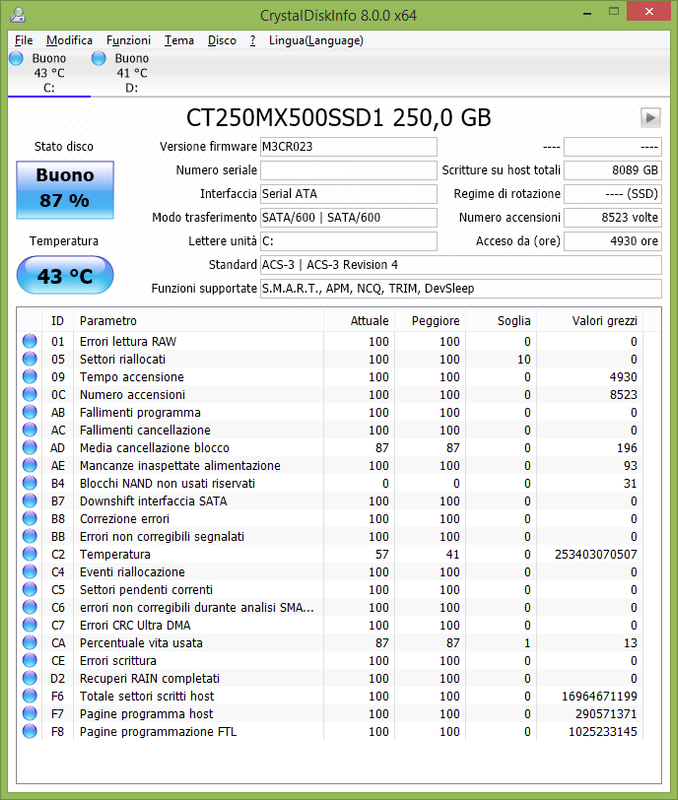The width and height of the screenshot is (678, 800).
Task: Click the status orb for Eventi riallocazione
Action: [x=30, y=571]
